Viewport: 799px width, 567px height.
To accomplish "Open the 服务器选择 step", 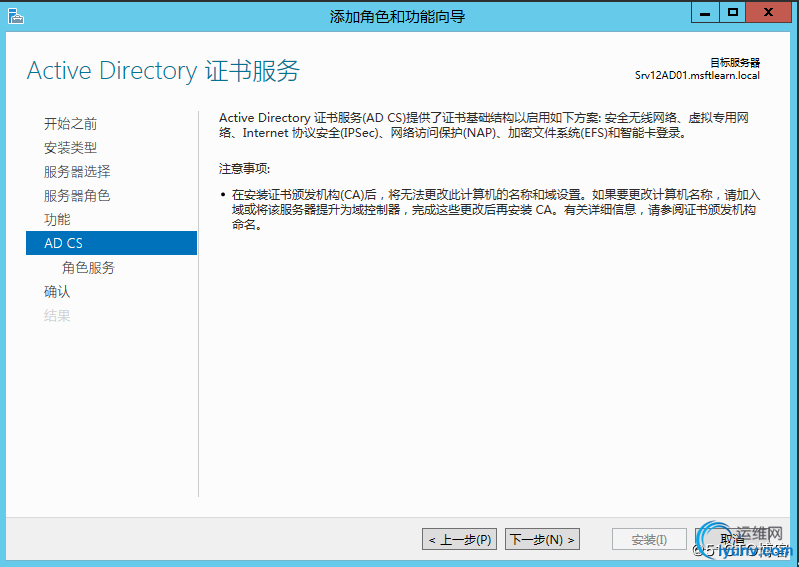I will click(x=77, y=172).
